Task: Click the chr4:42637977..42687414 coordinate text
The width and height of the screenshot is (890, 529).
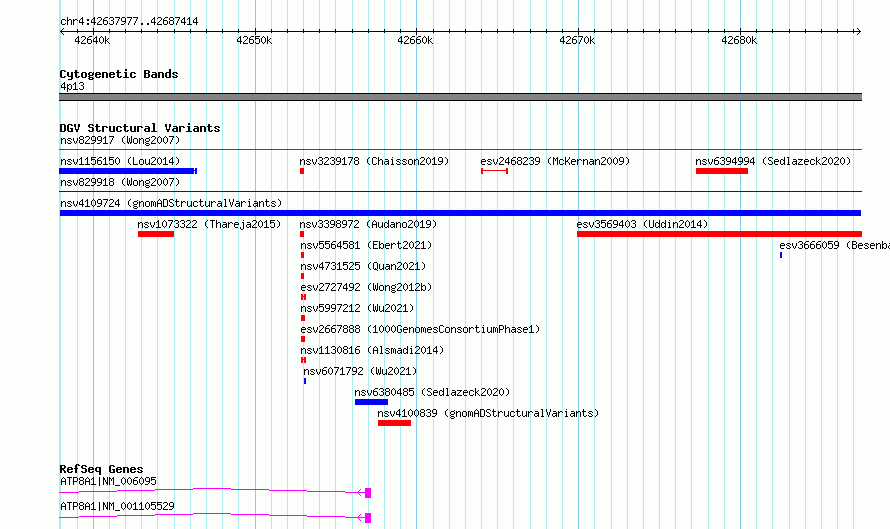Action: [129, 22]
